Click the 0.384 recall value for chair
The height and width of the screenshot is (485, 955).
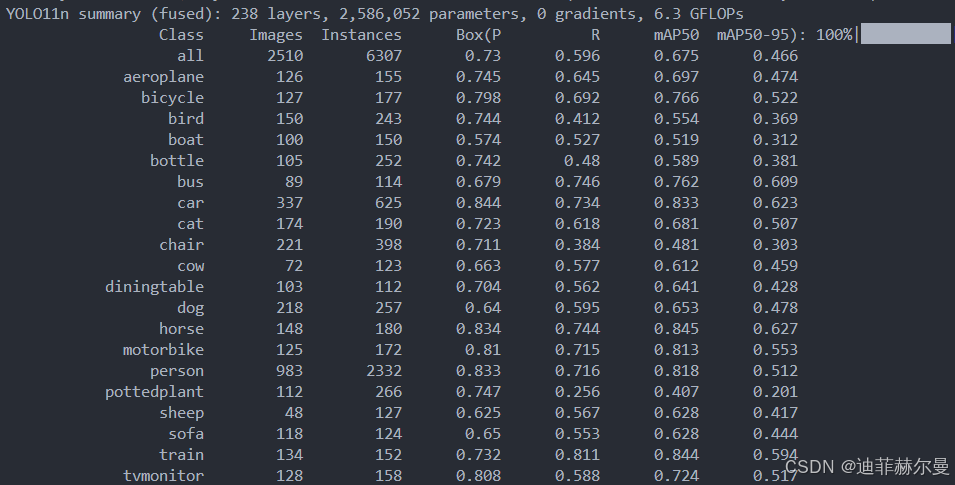pyautogui.click(x=577, y=244)
